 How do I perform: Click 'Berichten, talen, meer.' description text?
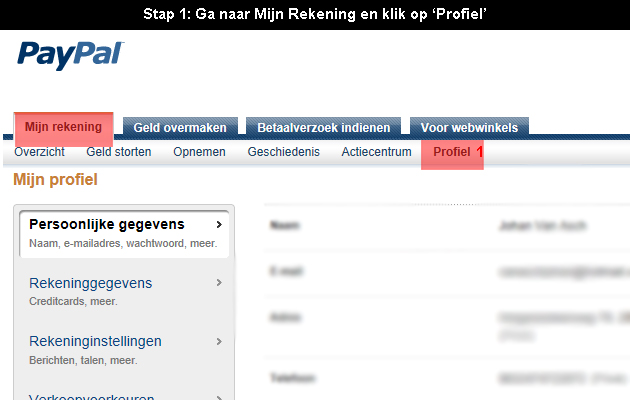point(83,360)
